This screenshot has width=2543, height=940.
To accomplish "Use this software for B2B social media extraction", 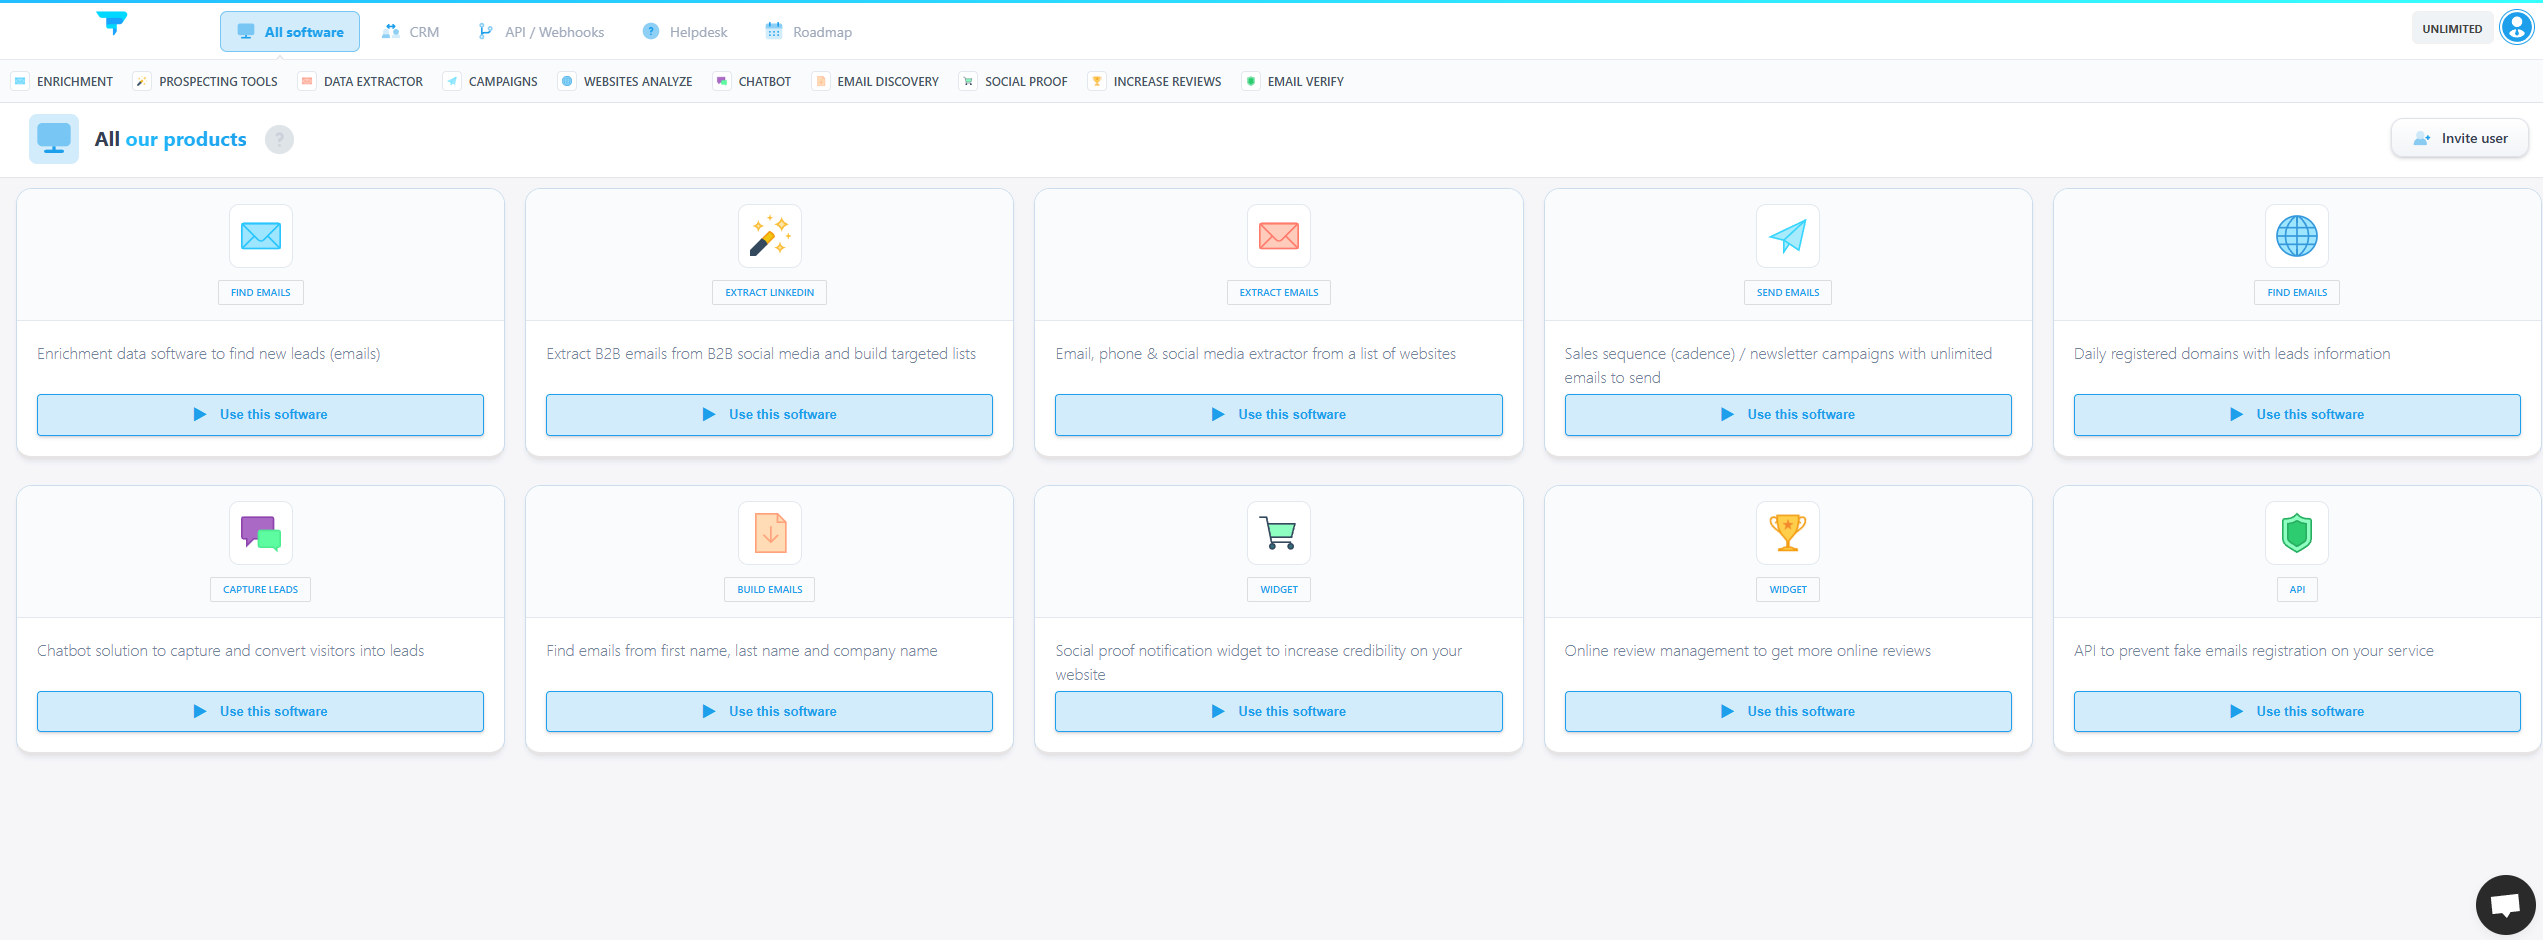I will tap(769, 415).
